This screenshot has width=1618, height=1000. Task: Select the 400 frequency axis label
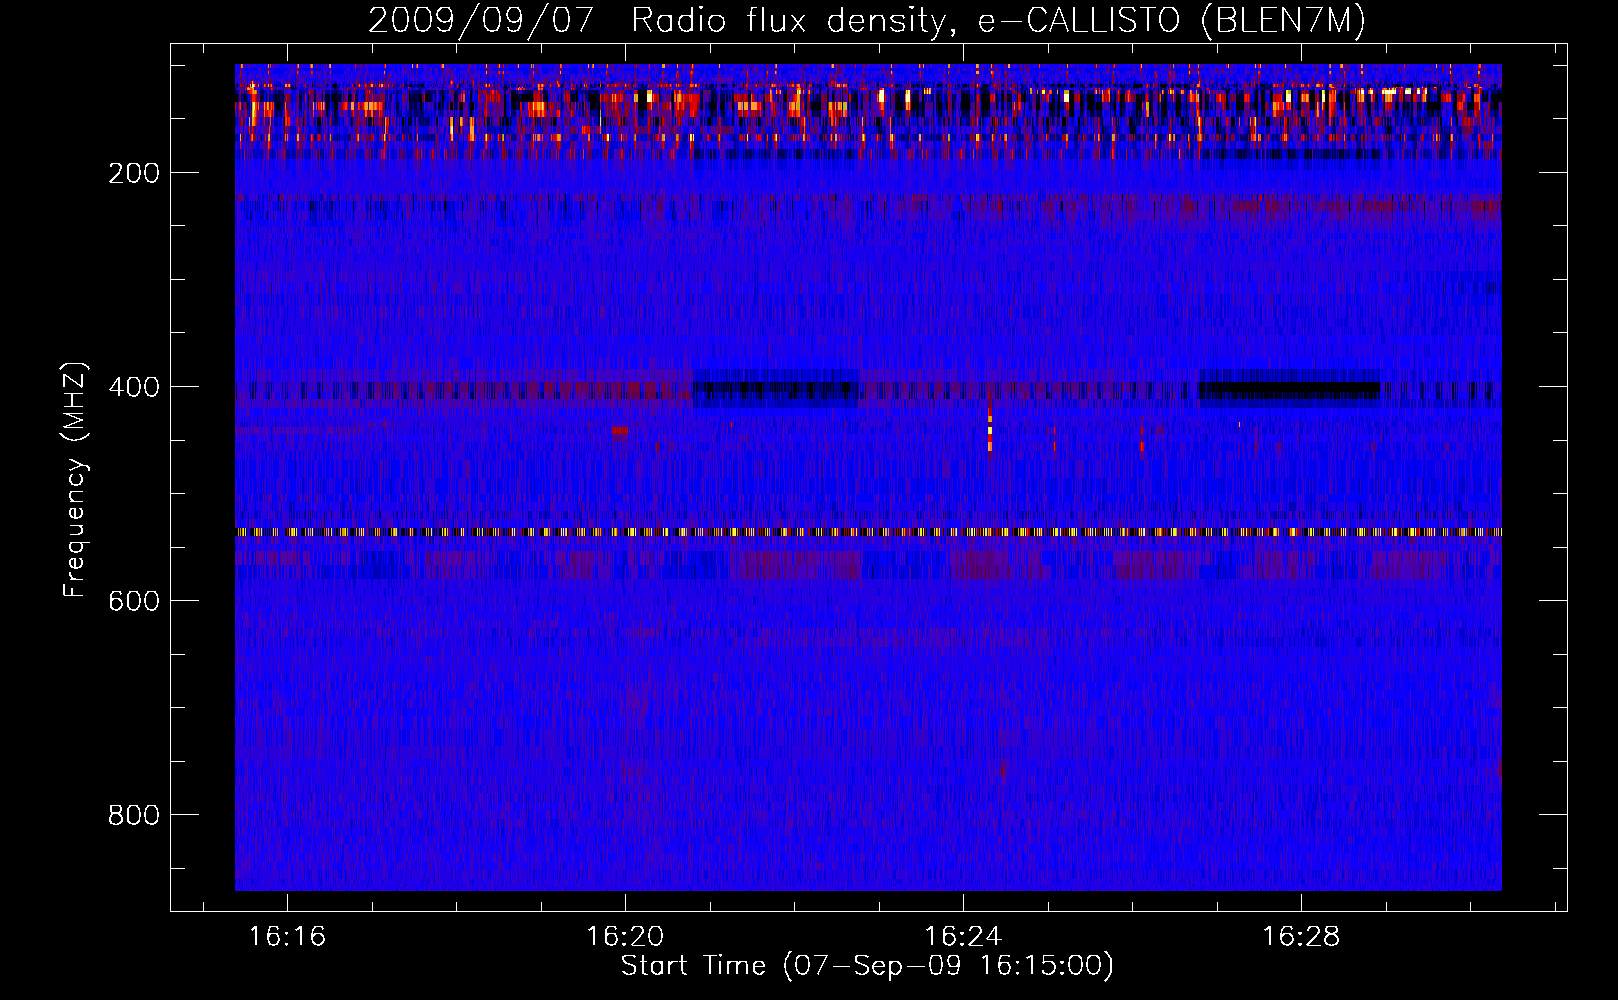136,387
